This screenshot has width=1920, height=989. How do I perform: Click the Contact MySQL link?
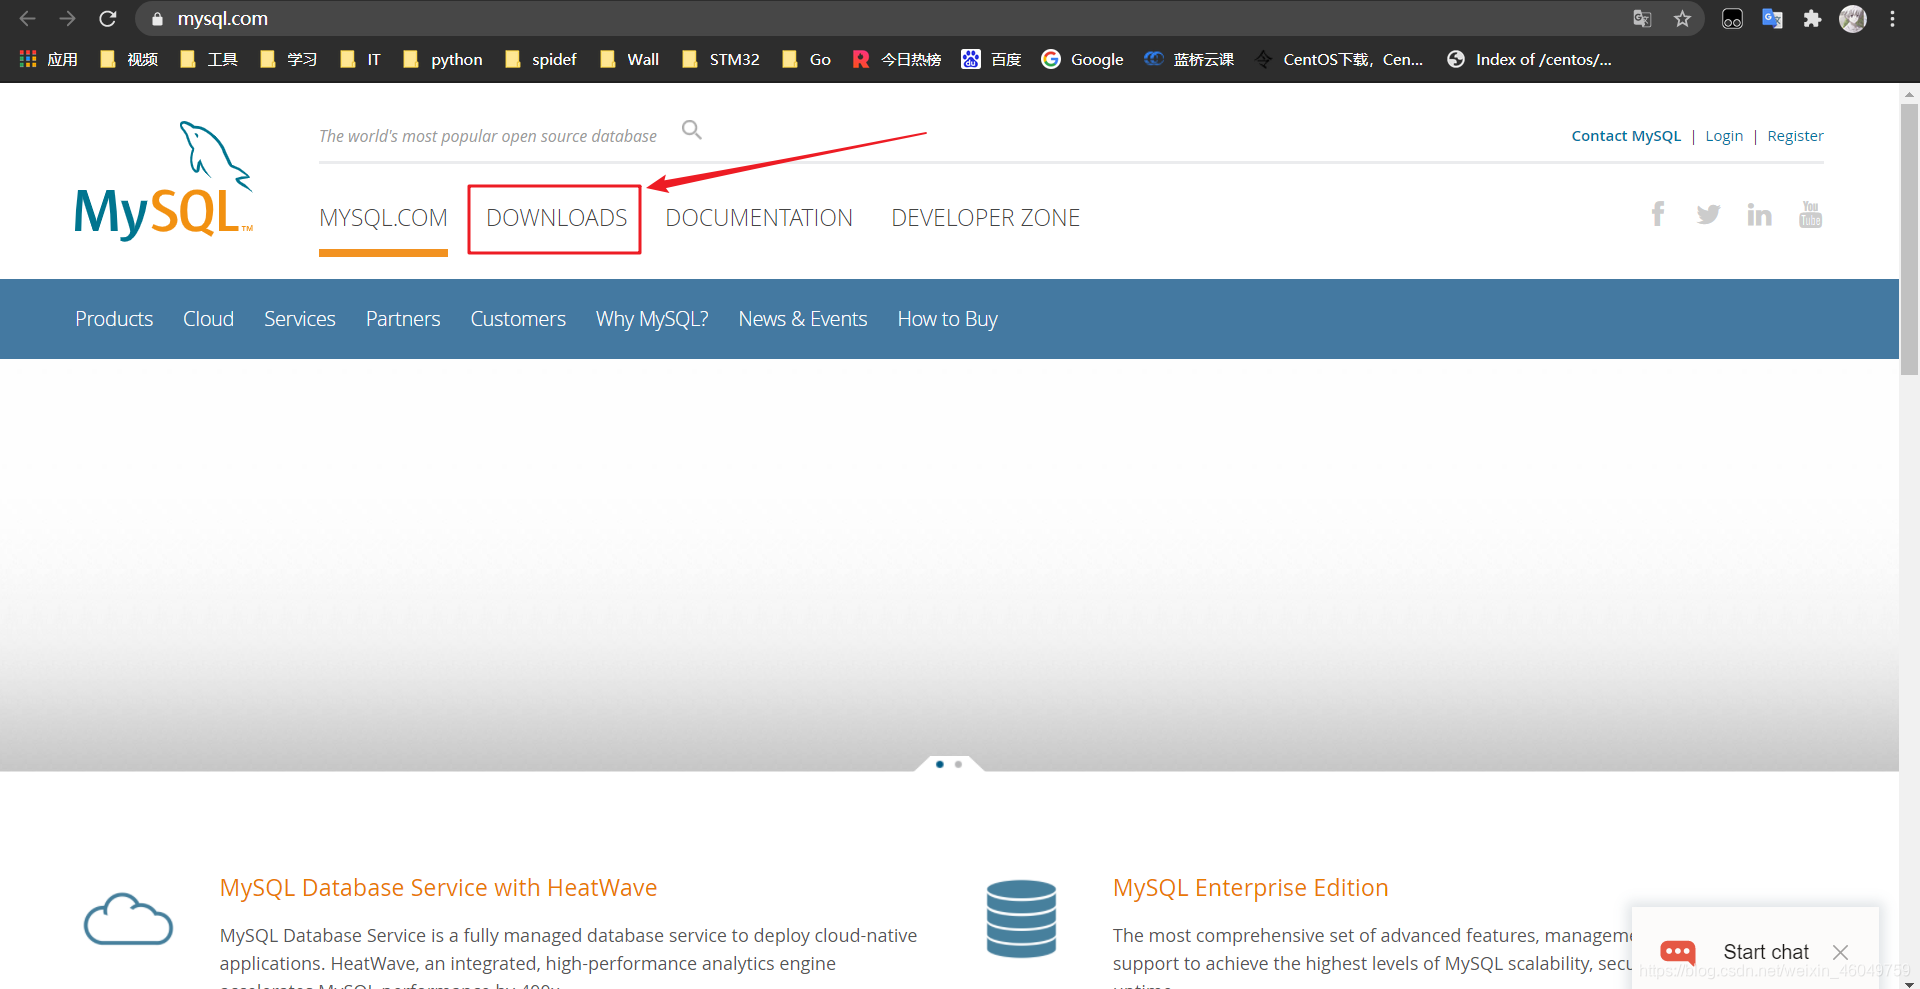click(x=1626, y=136)
